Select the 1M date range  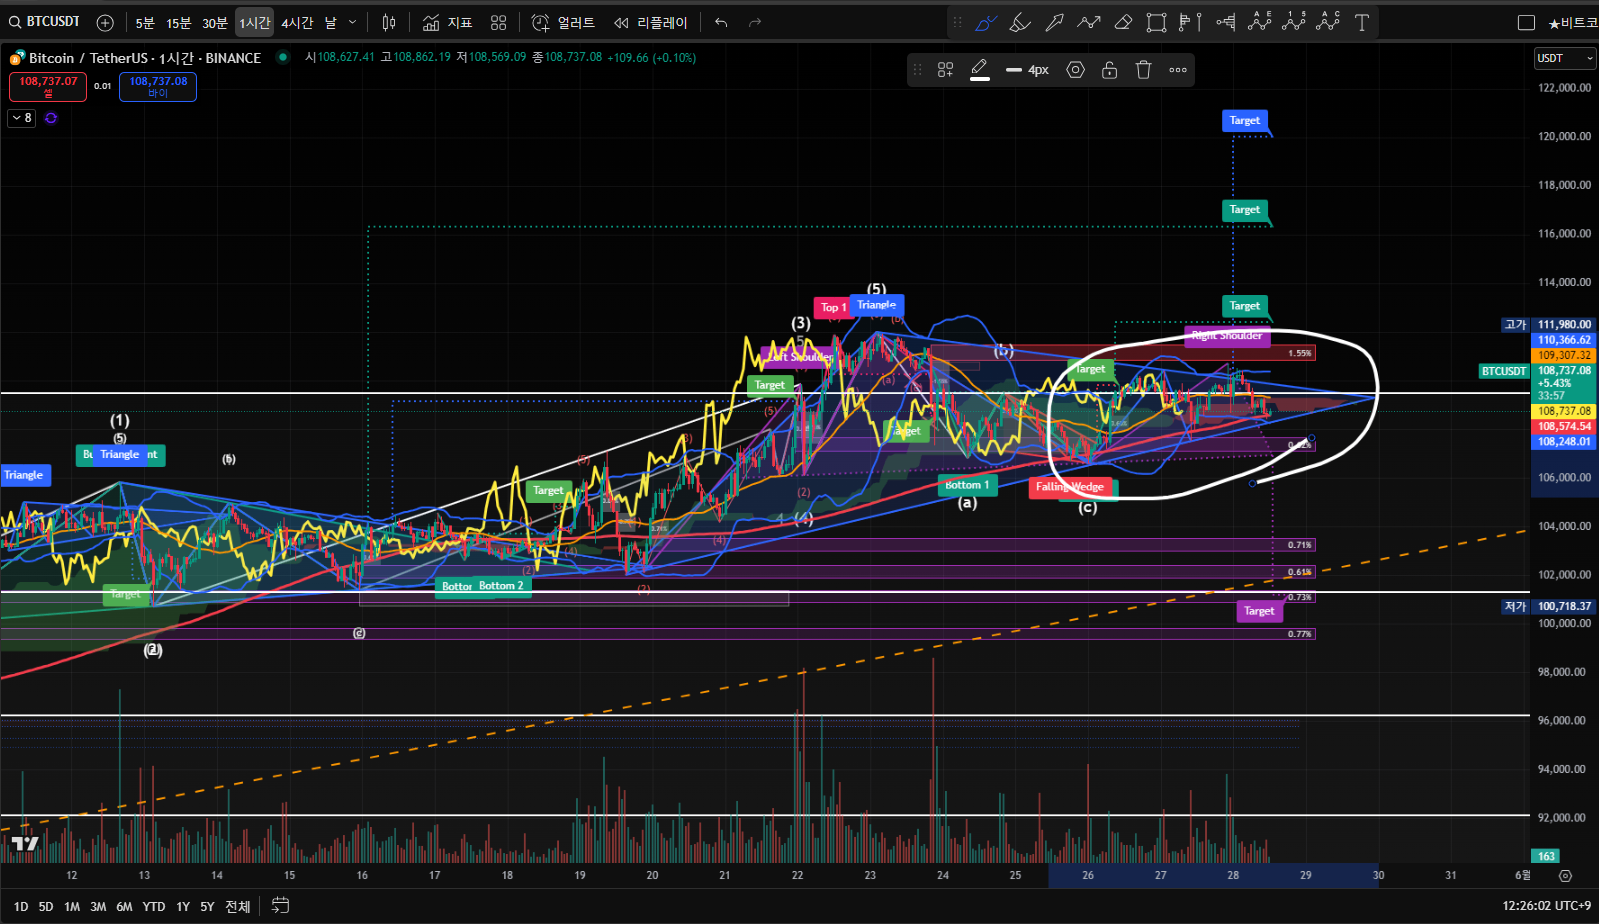pyautogui.click(x=72, y=907)
